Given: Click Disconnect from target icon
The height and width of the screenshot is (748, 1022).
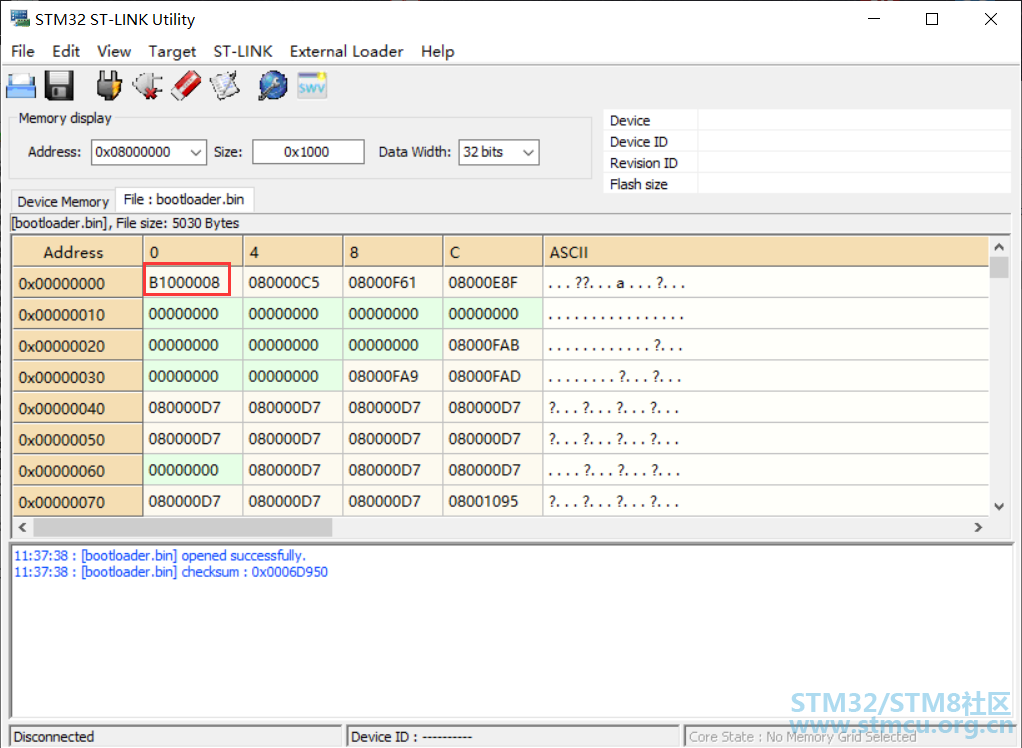Looking at the screenshot, I should click(148, 85).
